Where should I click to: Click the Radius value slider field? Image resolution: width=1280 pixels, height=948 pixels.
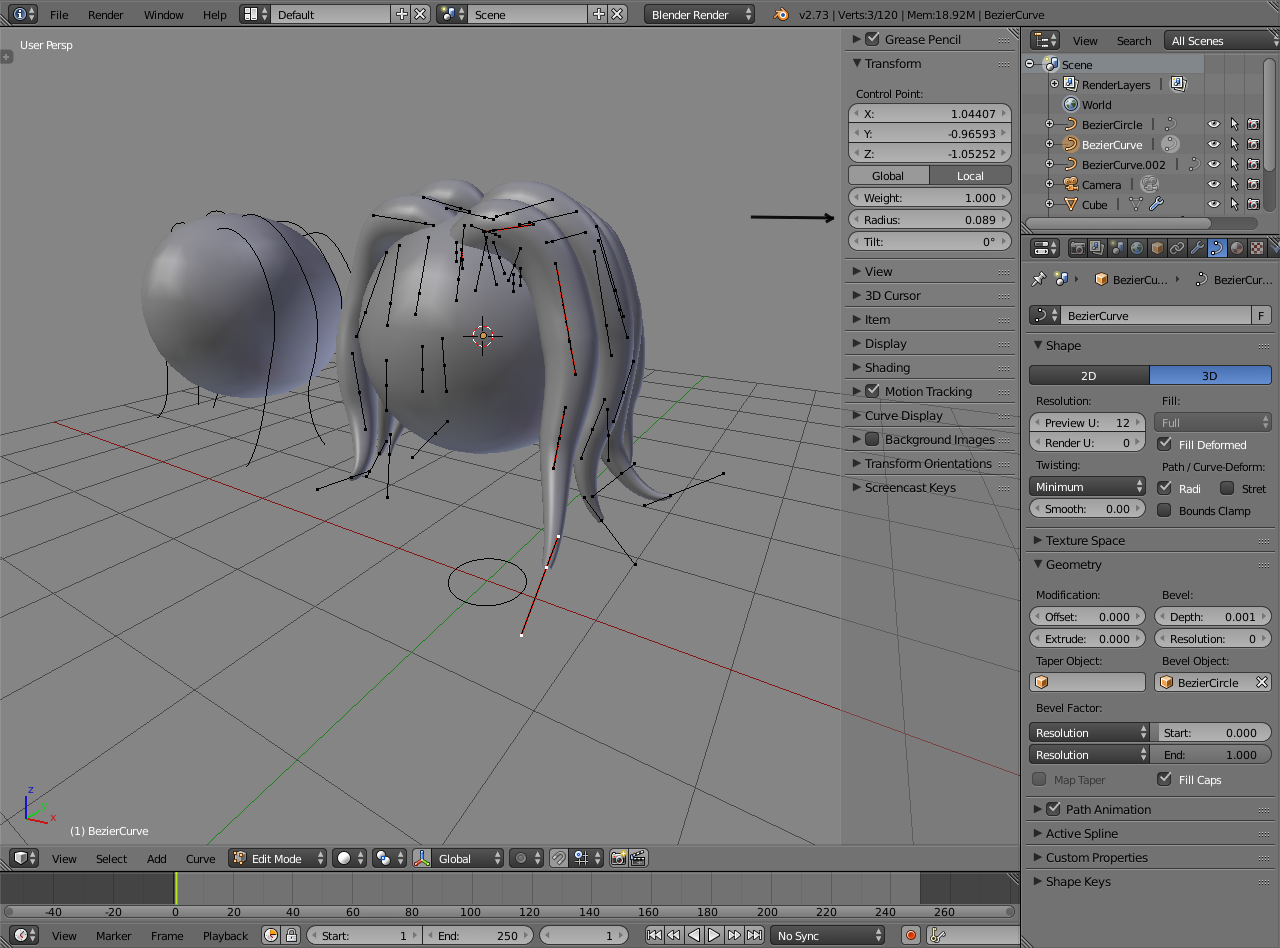(930, 219)
